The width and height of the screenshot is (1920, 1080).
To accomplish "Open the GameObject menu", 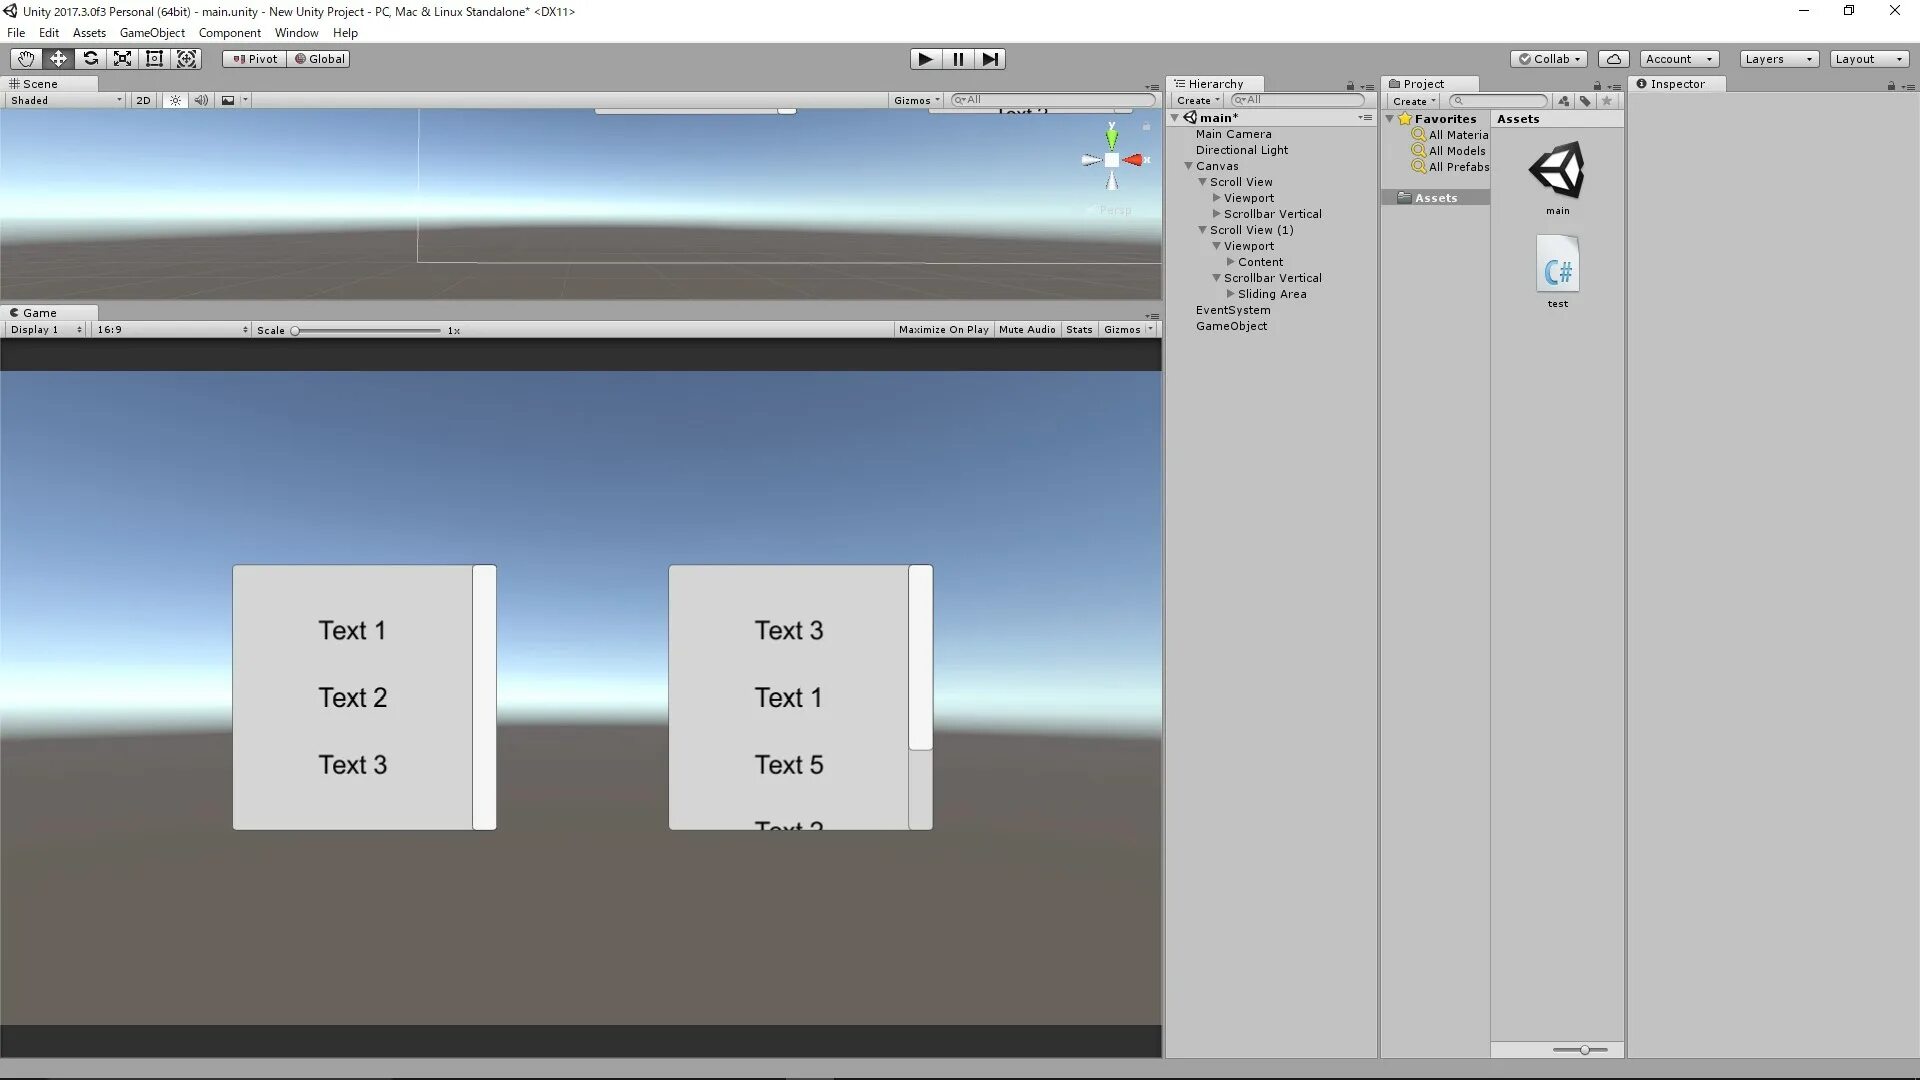I will (152, 33).
